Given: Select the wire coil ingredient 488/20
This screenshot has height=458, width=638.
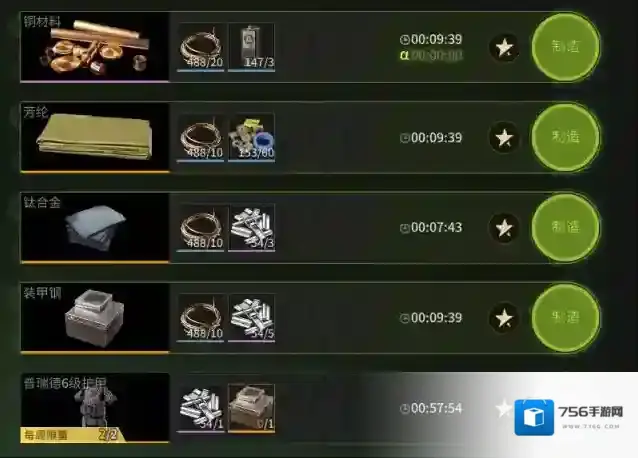Looking at the screenshot, I should click(x=201, y=47).
